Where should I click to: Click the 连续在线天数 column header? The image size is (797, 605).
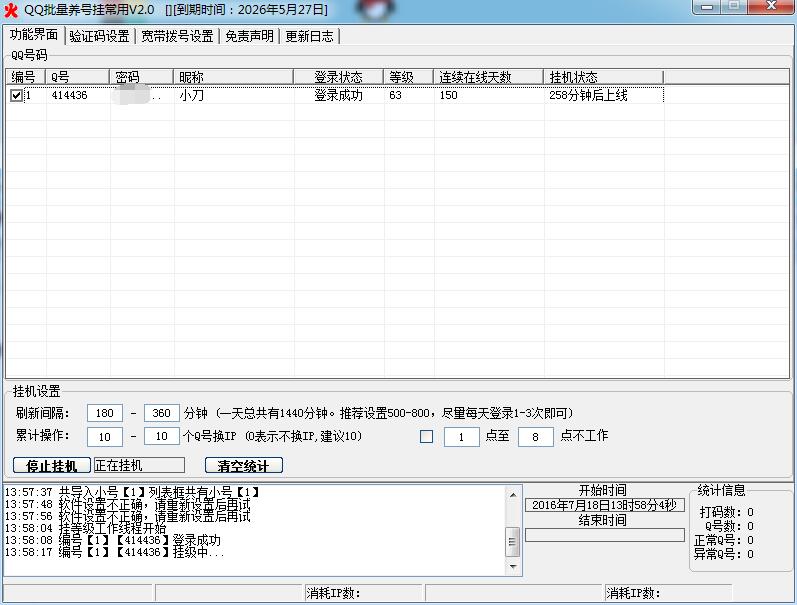tap(488, 77)
